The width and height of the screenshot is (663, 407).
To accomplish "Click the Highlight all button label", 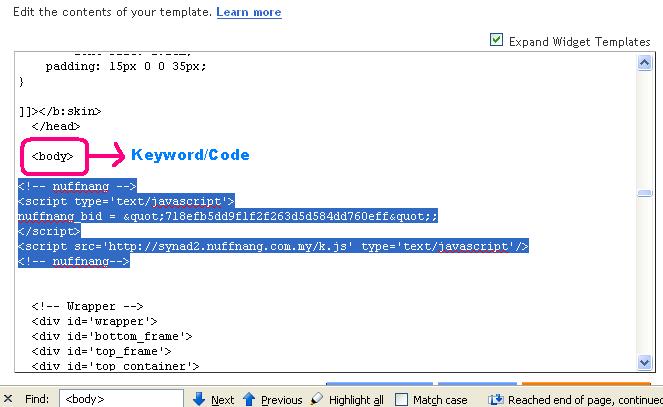I will (x=356, y=400).
